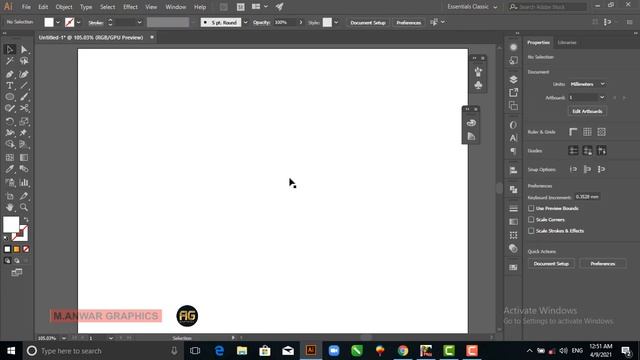Viewport: 640px width, 360px height.
Task: Open the zoom level dropdown in status bar
Action: click(64, 338)
